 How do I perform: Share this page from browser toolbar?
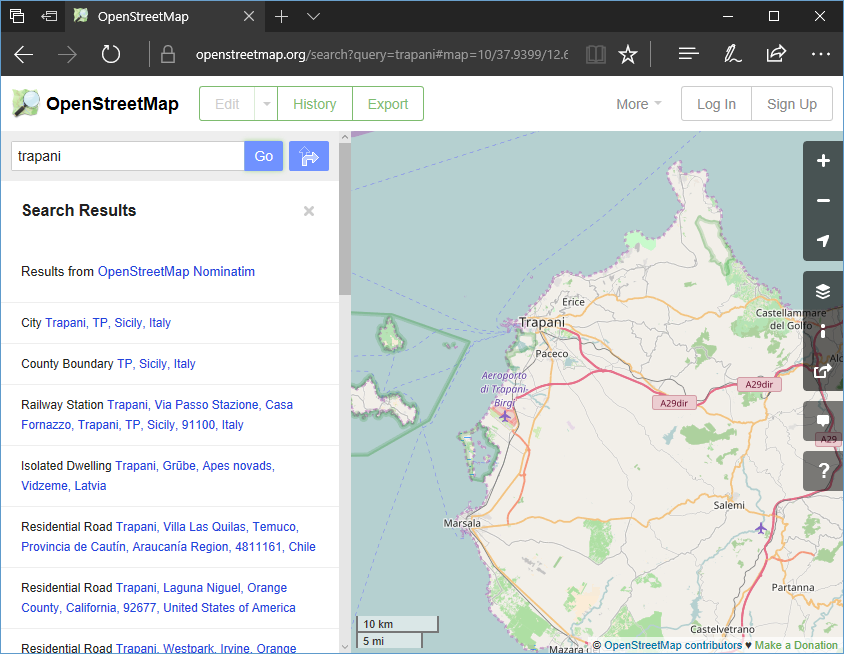point(776,53)
